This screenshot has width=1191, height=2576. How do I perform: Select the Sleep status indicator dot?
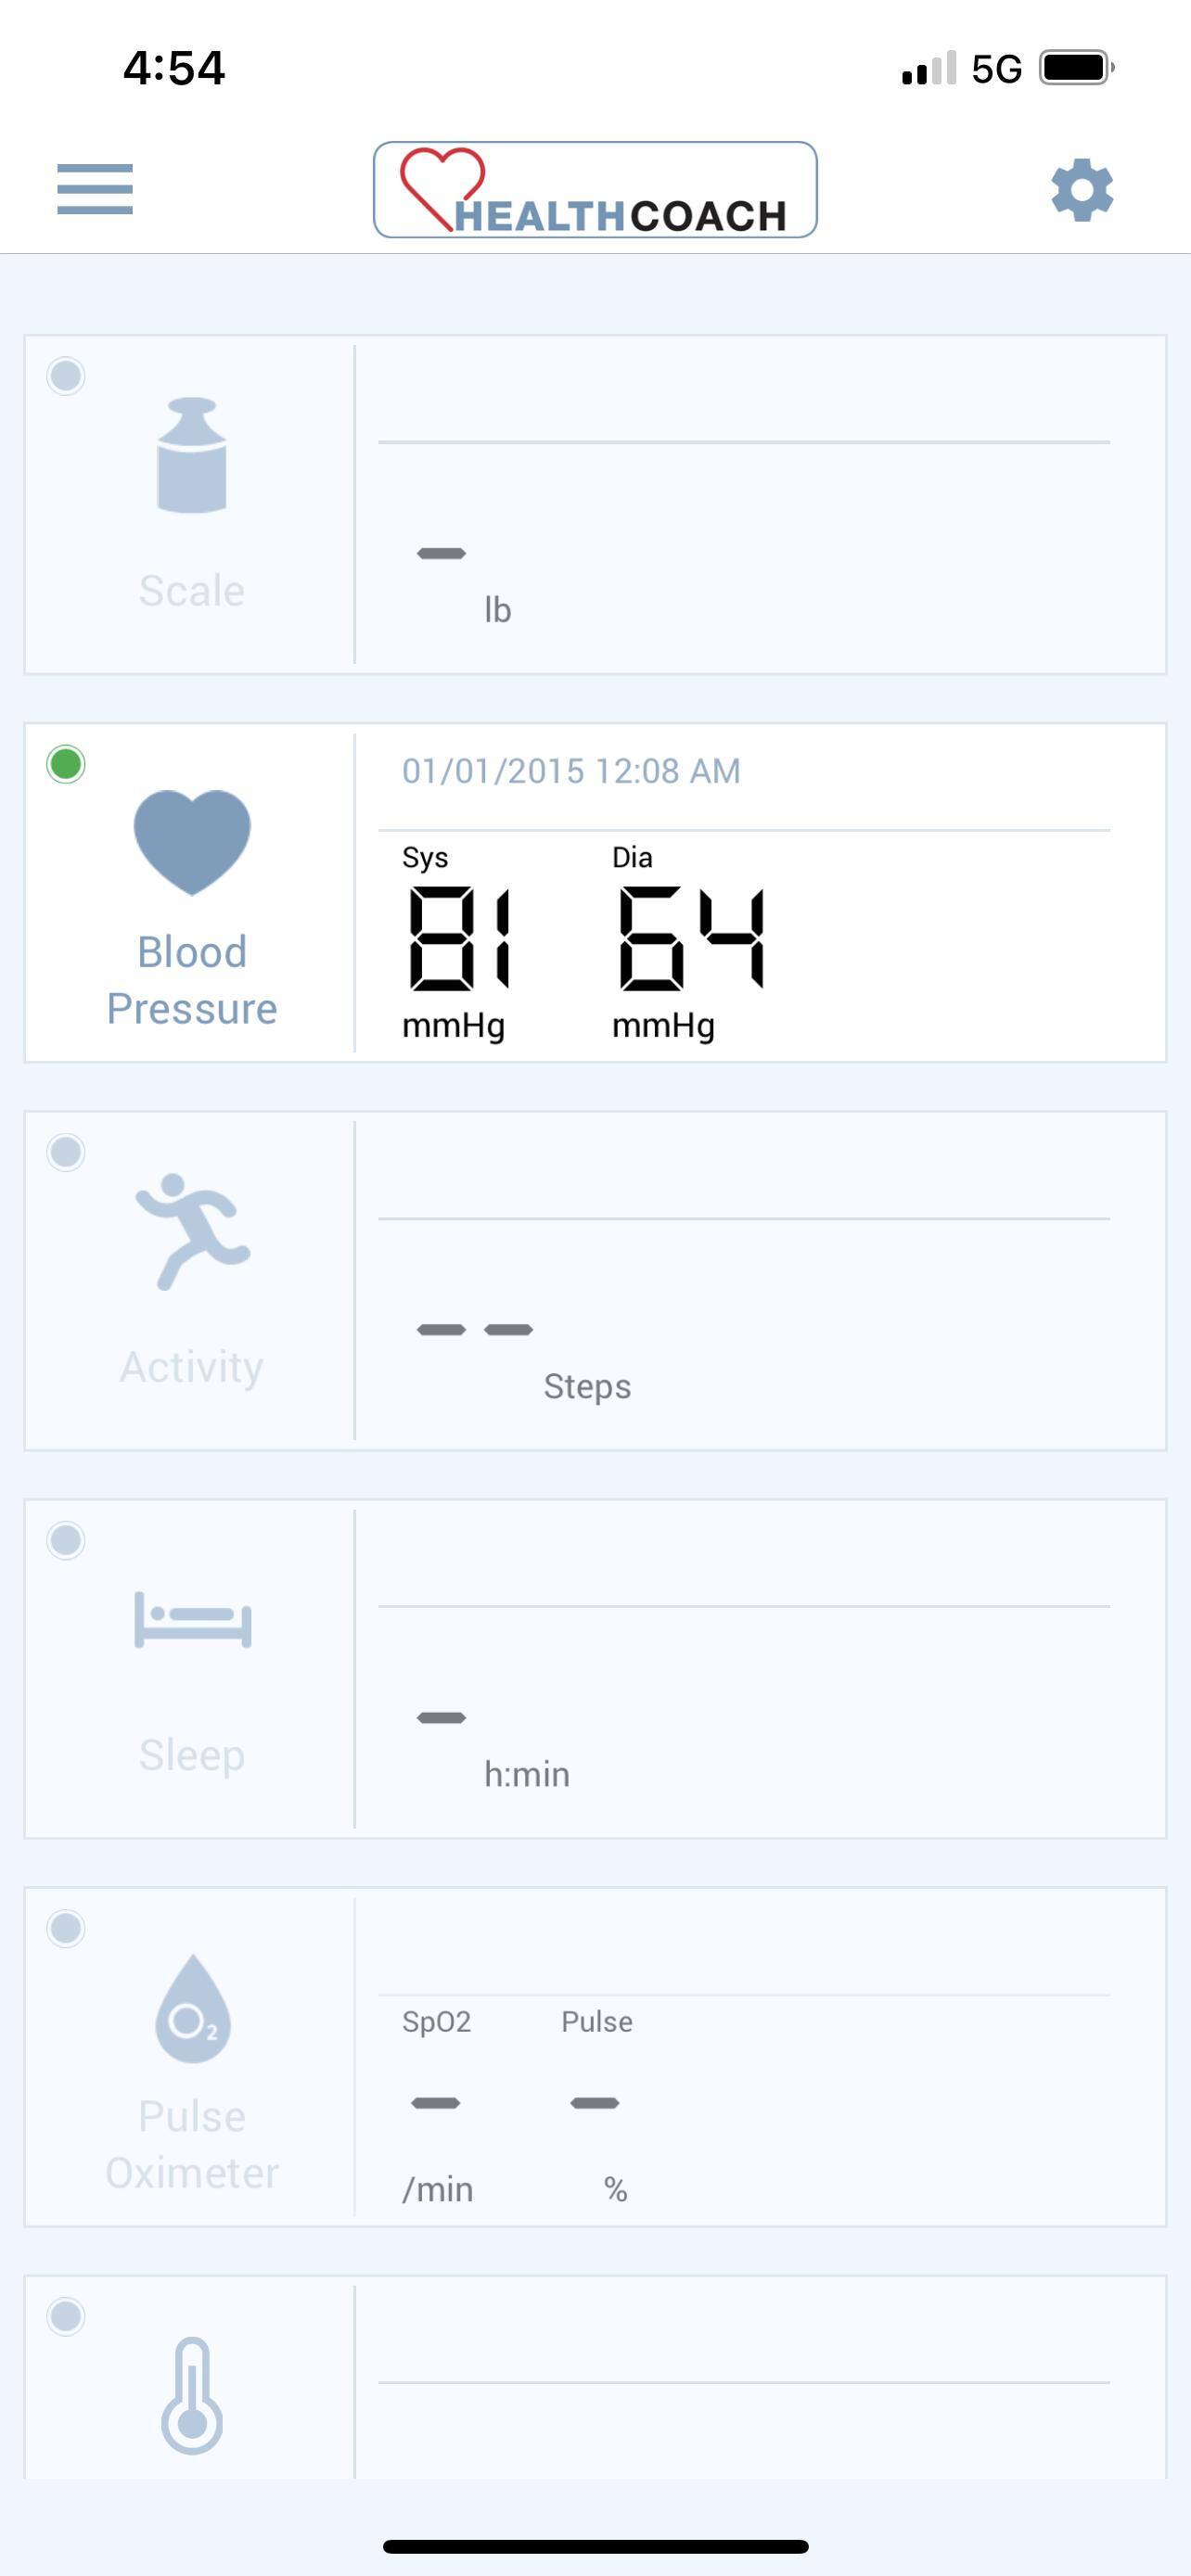click(66, 1541)
